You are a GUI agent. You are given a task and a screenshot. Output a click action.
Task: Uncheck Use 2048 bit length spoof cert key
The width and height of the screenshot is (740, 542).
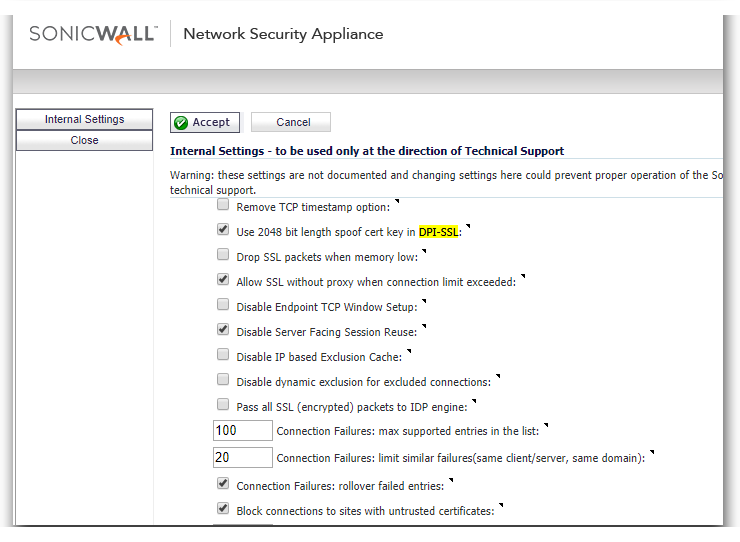pyautogui.click(x=223, y=229)
